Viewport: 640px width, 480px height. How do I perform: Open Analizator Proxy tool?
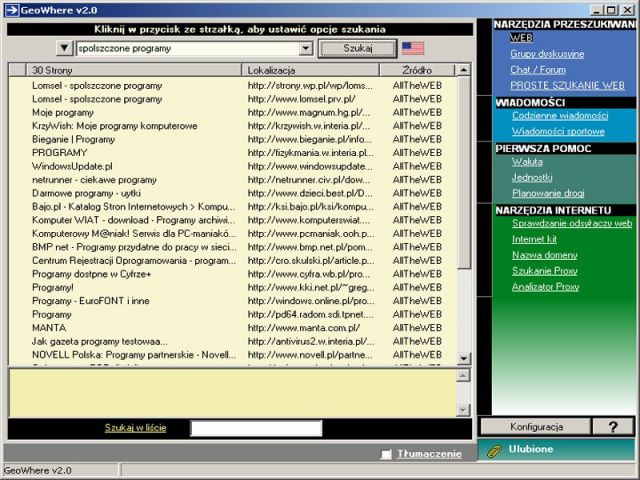[x=546, y=287]
